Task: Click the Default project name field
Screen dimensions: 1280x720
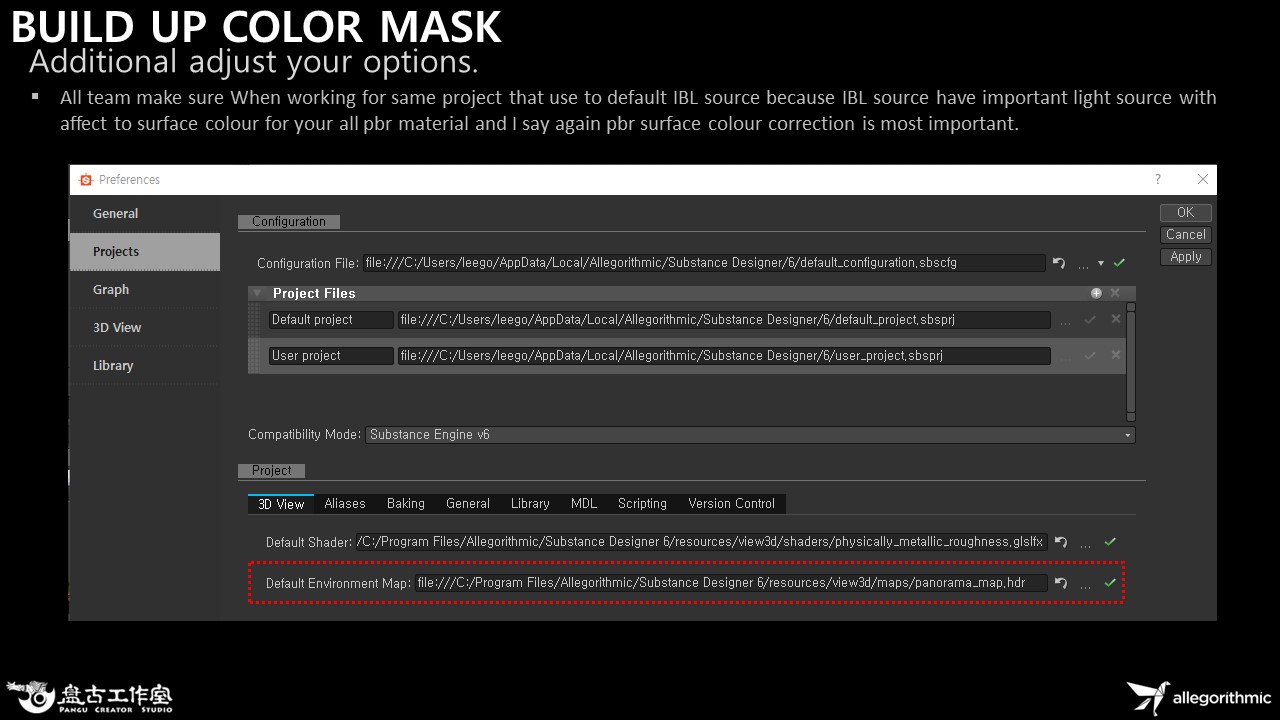Action: 331,320
